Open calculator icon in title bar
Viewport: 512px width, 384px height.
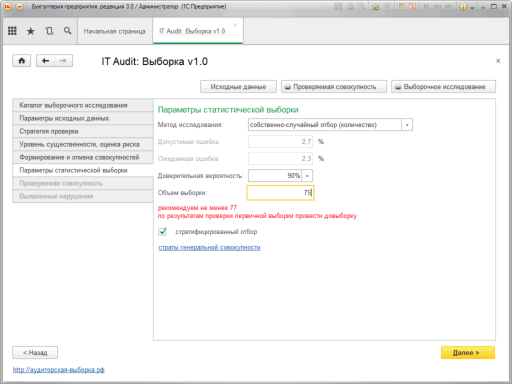401,6
